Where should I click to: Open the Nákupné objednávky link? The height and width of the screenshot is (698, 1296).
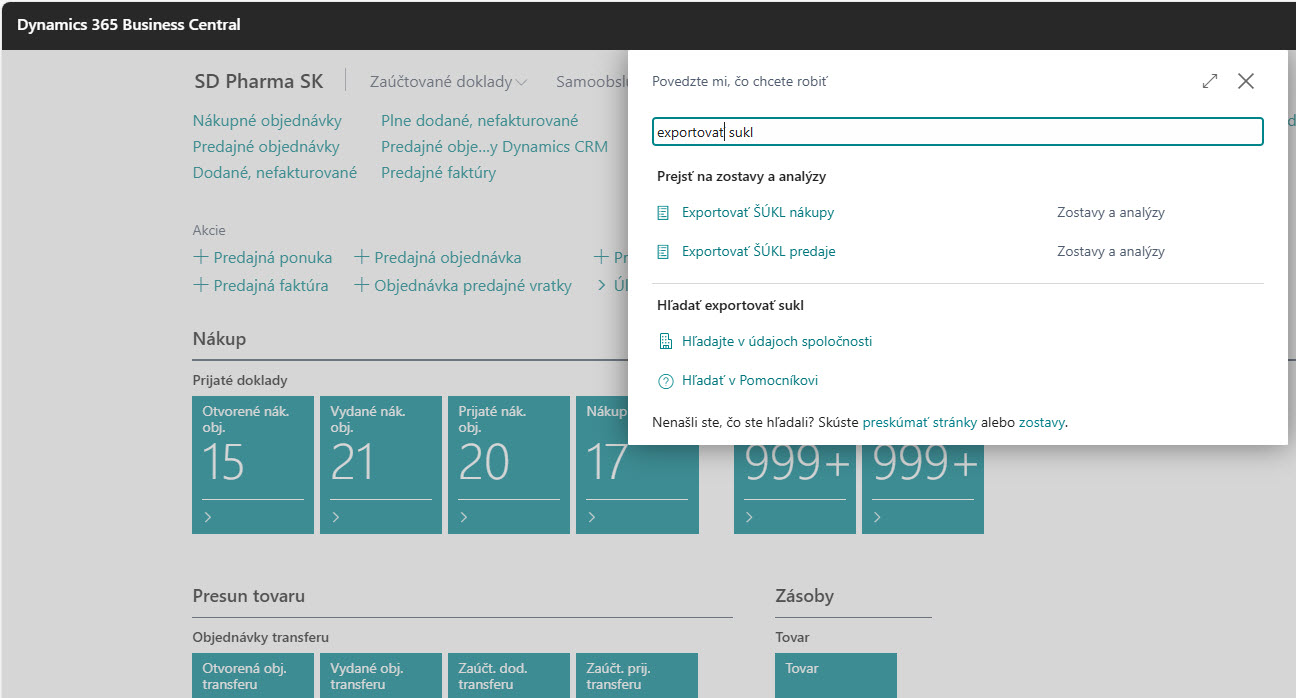click(x=267, y=121)
